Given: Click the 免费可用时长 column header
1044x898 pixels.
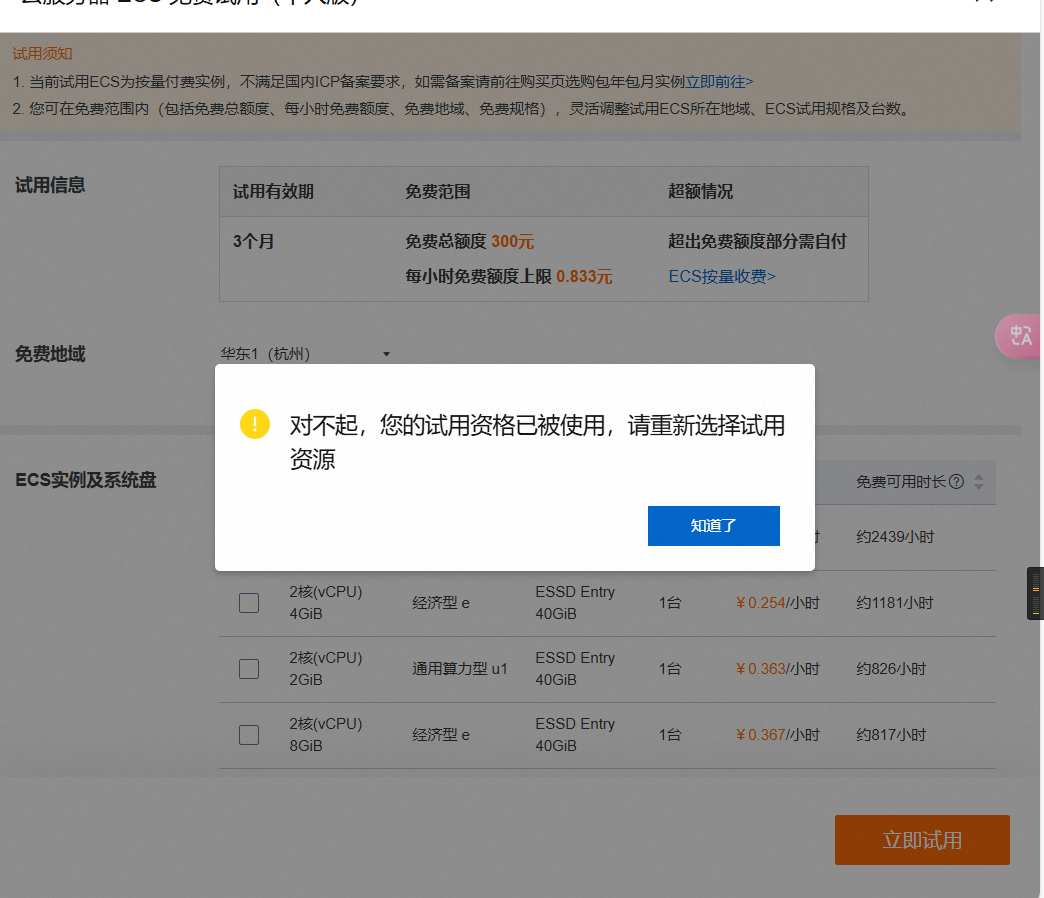Looking at the screenshot, I should click(x=901, y=482).
